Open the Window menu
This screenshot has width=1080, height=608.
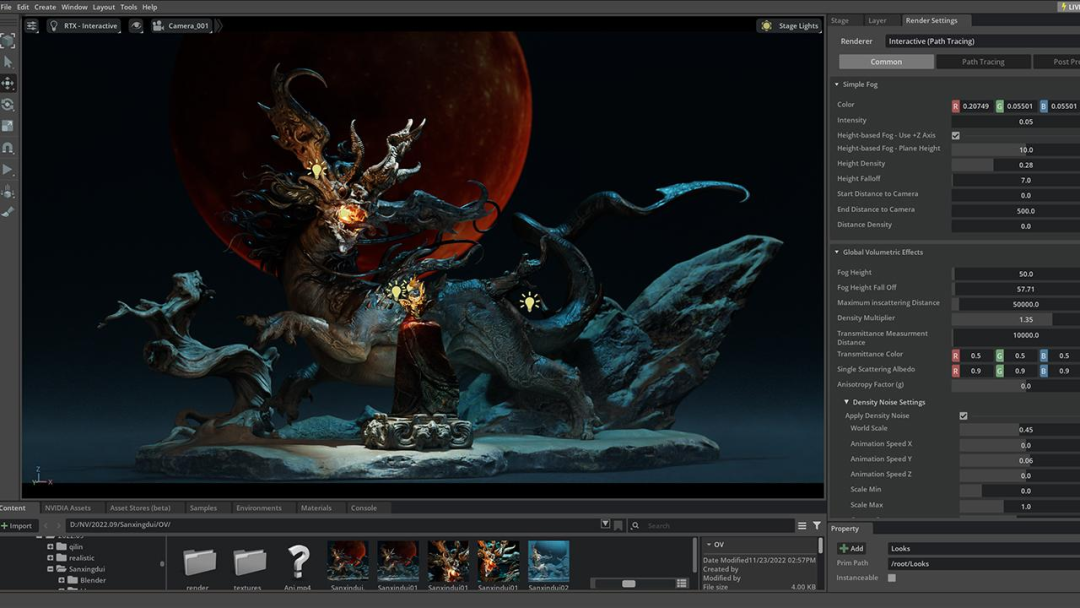coord(74,7)
